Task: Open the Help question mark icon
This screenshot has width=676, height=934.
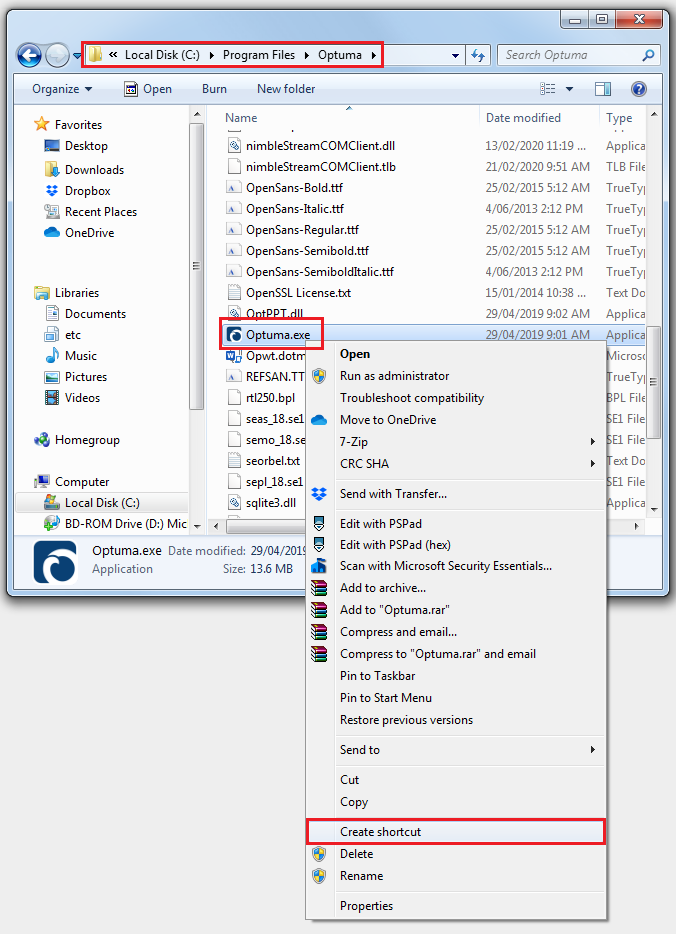Action: click(x=638, y=89)
